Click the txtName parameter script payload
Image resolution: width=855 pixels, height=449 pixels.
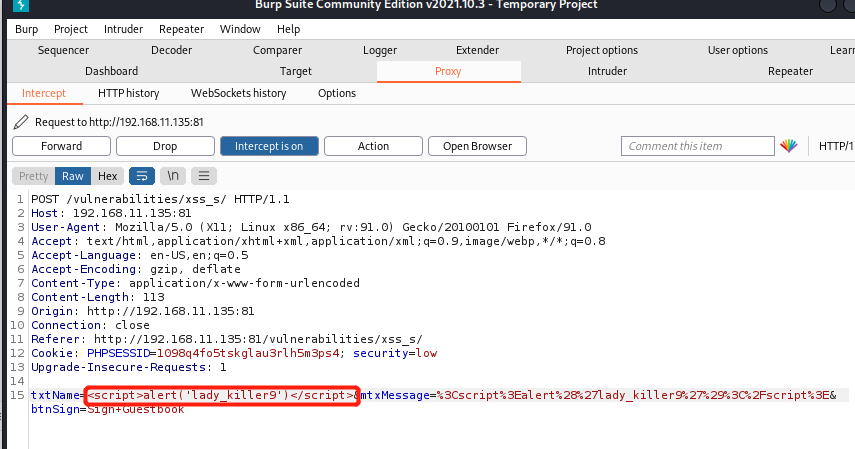point(221,395)
